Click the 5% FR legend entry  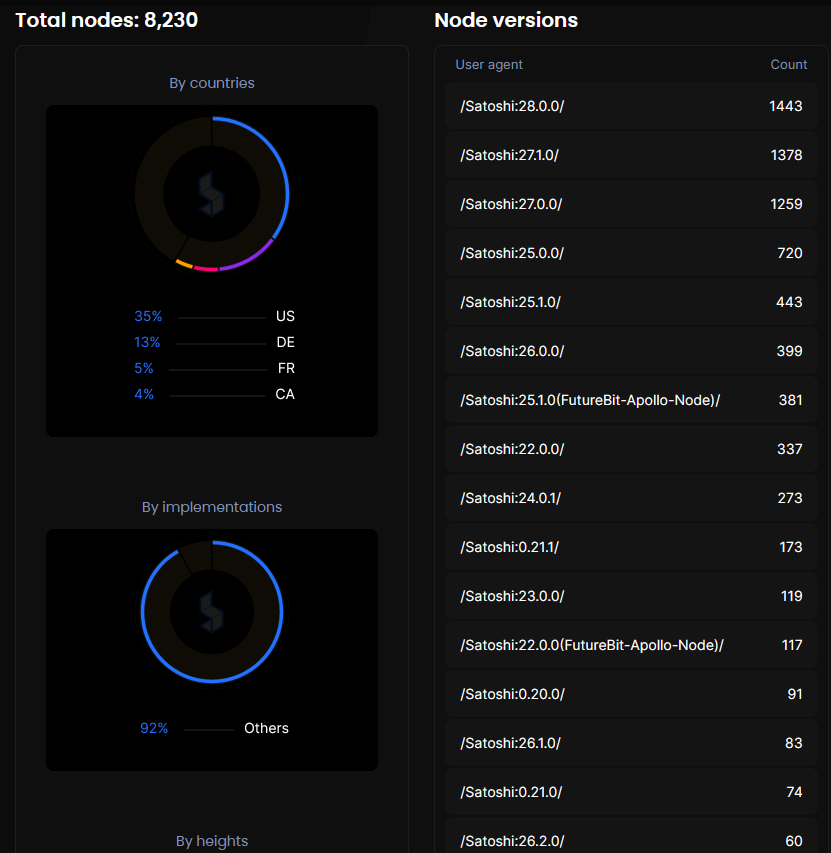tap(214, 368)
